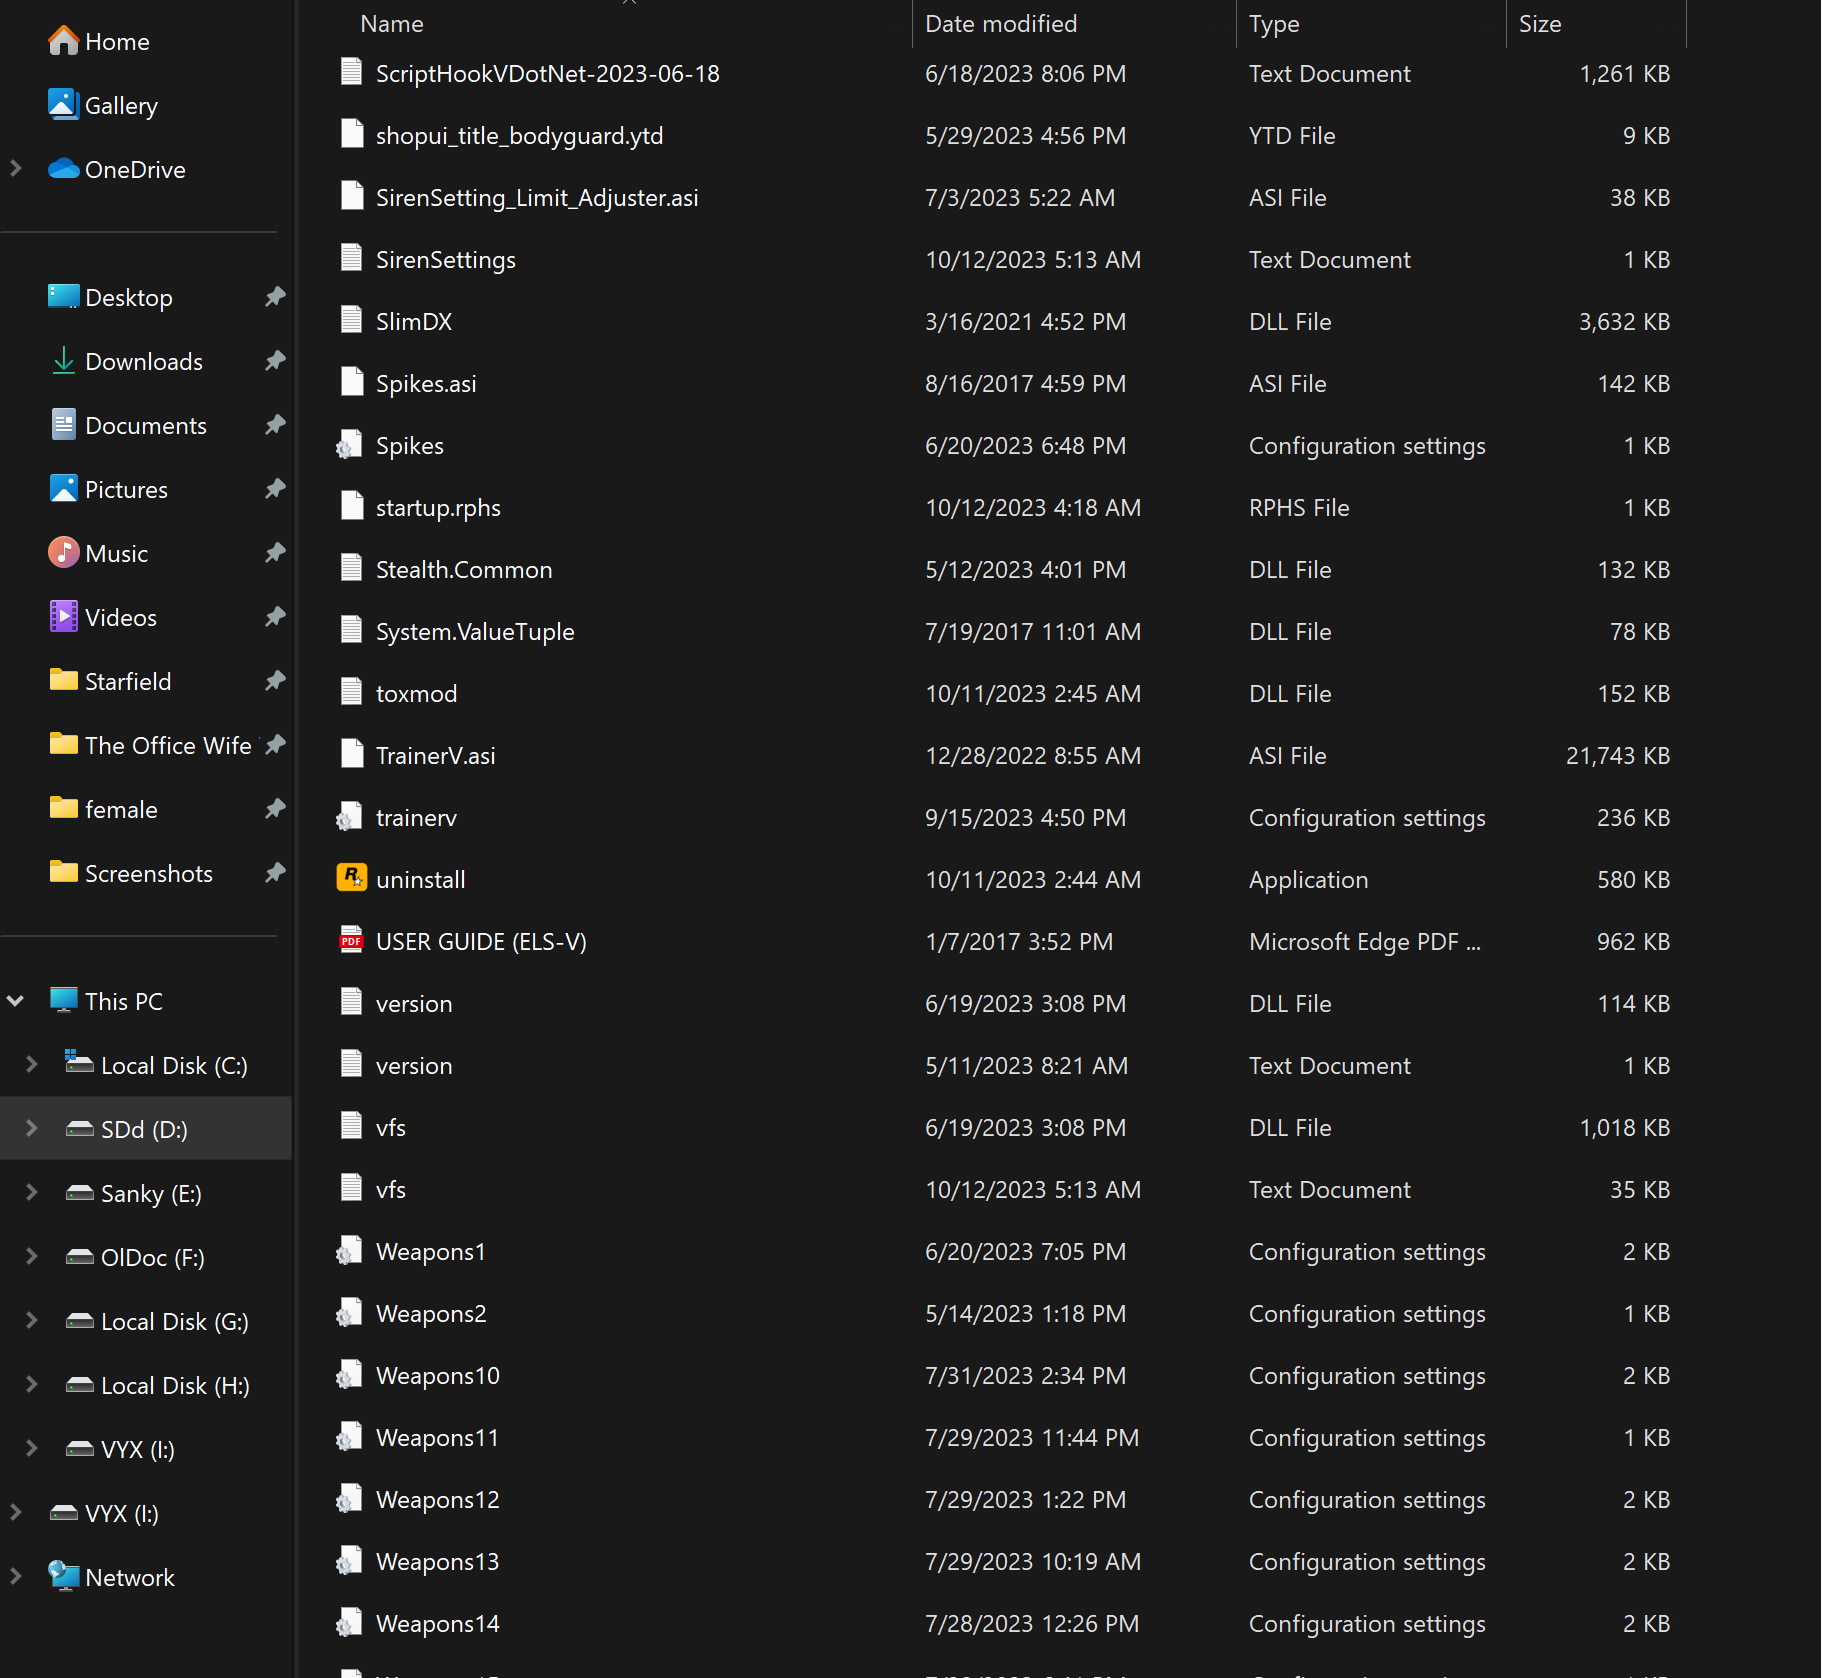1822x1678 pixels.
Task: Click the Network icon in sidebar
Action: pos(63,1577)
